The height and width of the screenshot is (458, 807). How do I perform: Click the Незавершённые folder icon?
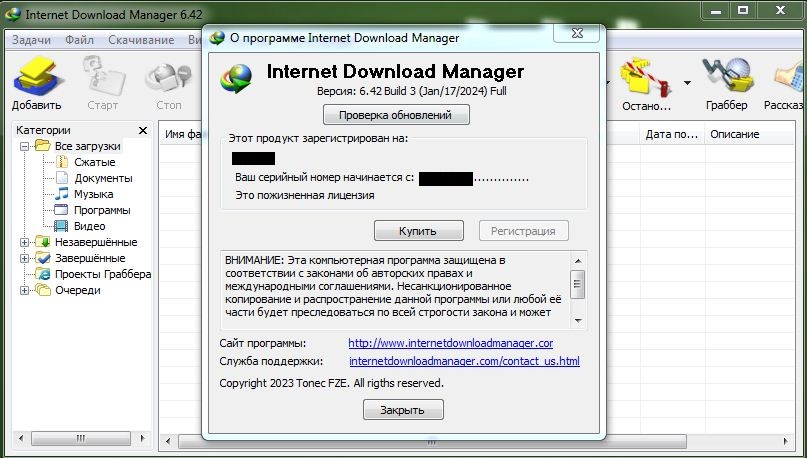click(43, 242)
